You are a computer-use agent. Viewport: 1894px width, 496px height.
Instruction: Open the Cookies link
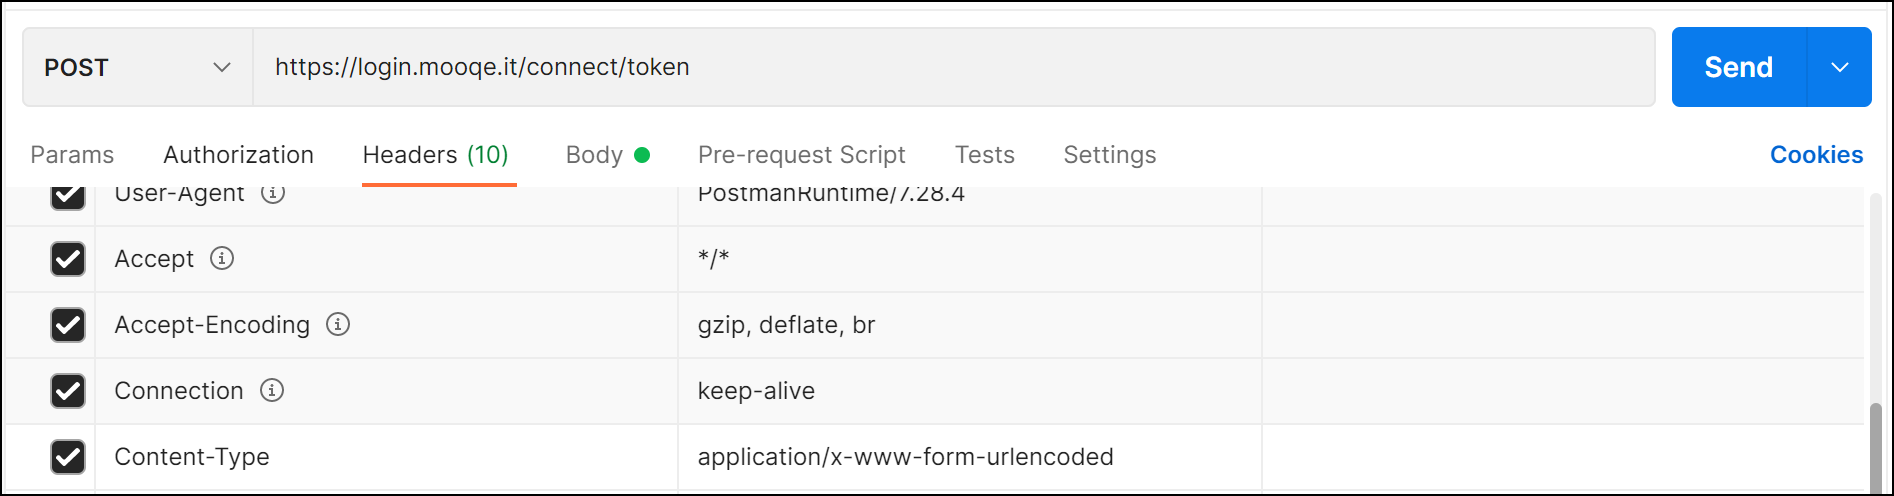pyautogui.click(x=1816, y=155)
